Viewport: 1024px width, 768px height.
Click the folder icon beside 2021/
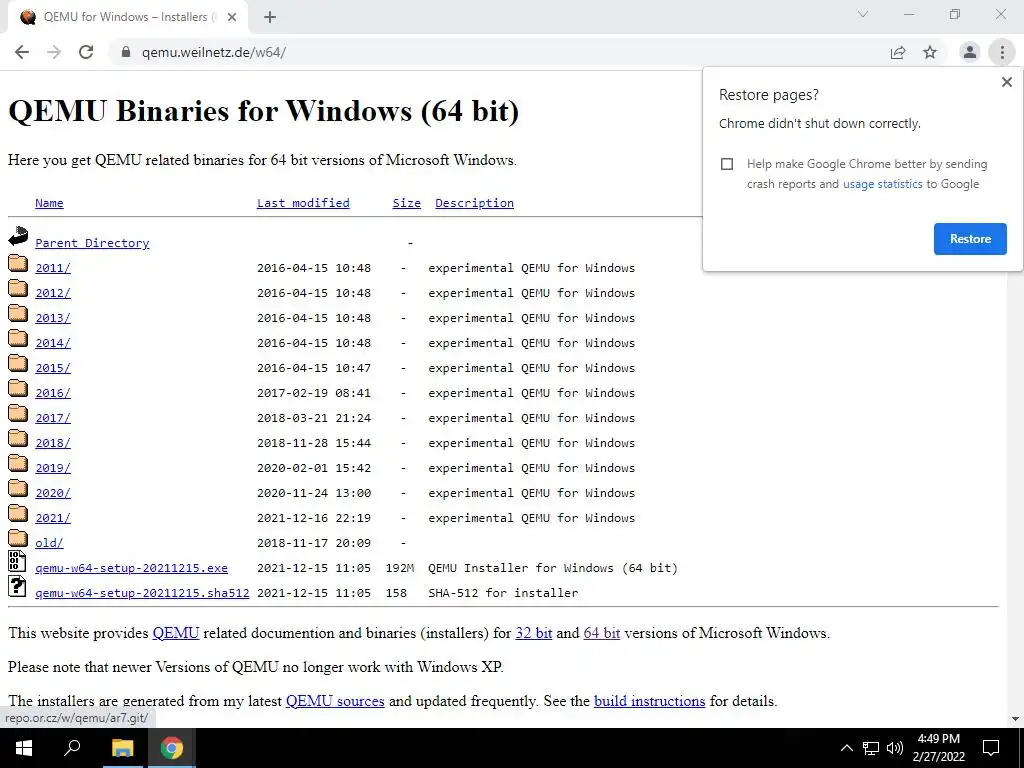18,513
